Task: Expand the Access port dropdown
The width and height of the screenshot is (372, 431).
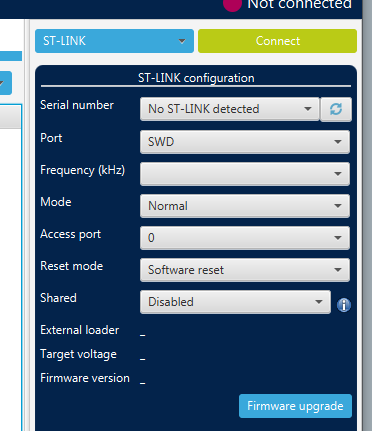Action: tap(245, 238)
